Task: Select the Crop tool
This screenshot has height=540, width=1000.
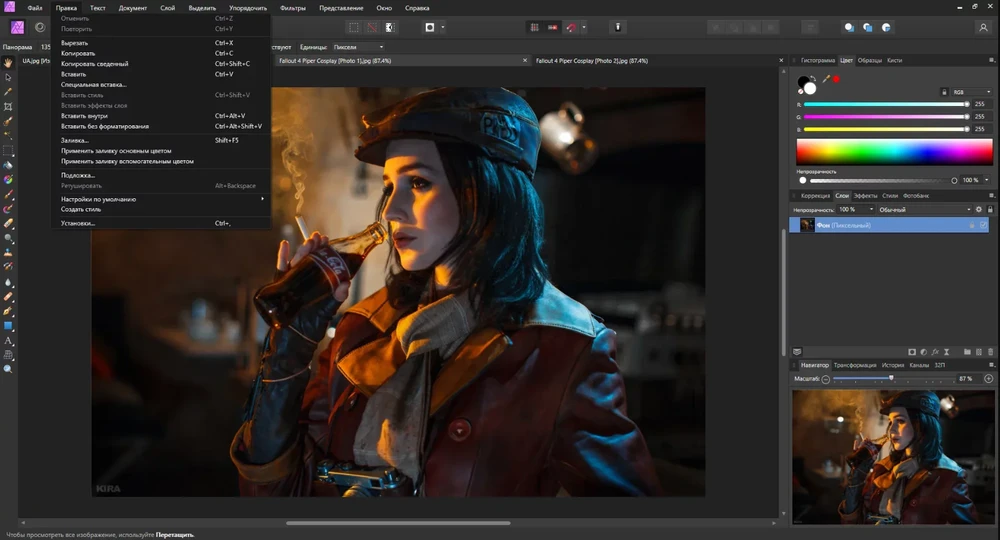Action: (x=8, y=106)
